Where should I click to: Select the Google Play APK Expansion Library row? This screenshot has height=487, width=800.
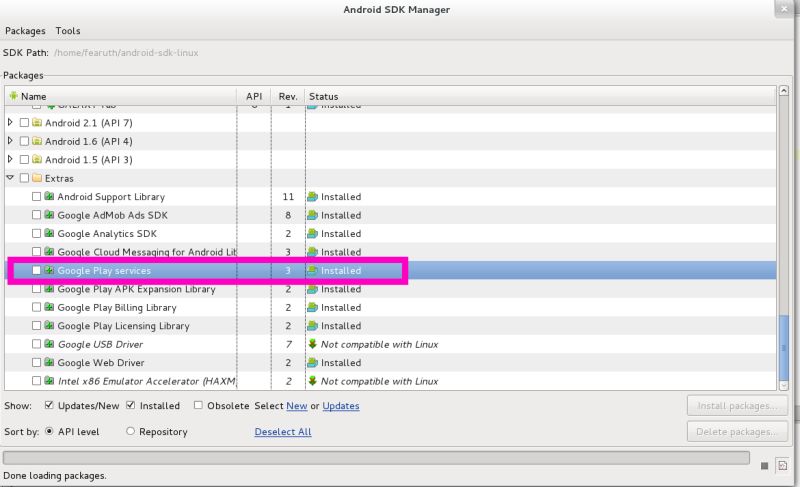[391, 289]
